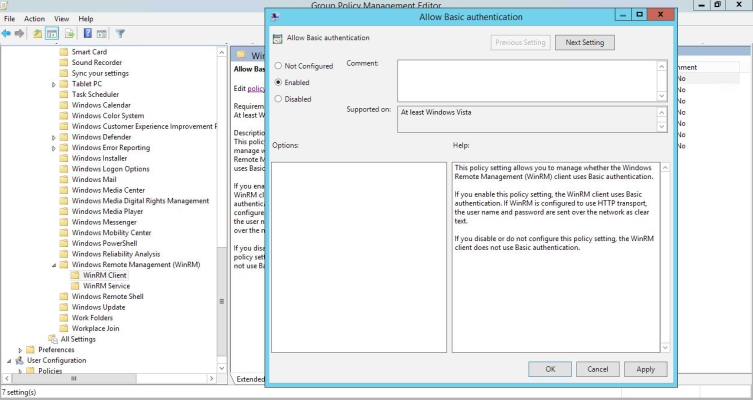Click the Next Setting button
Image resolution: width=753 pixels, height=400 pixels.
(584, 42)
